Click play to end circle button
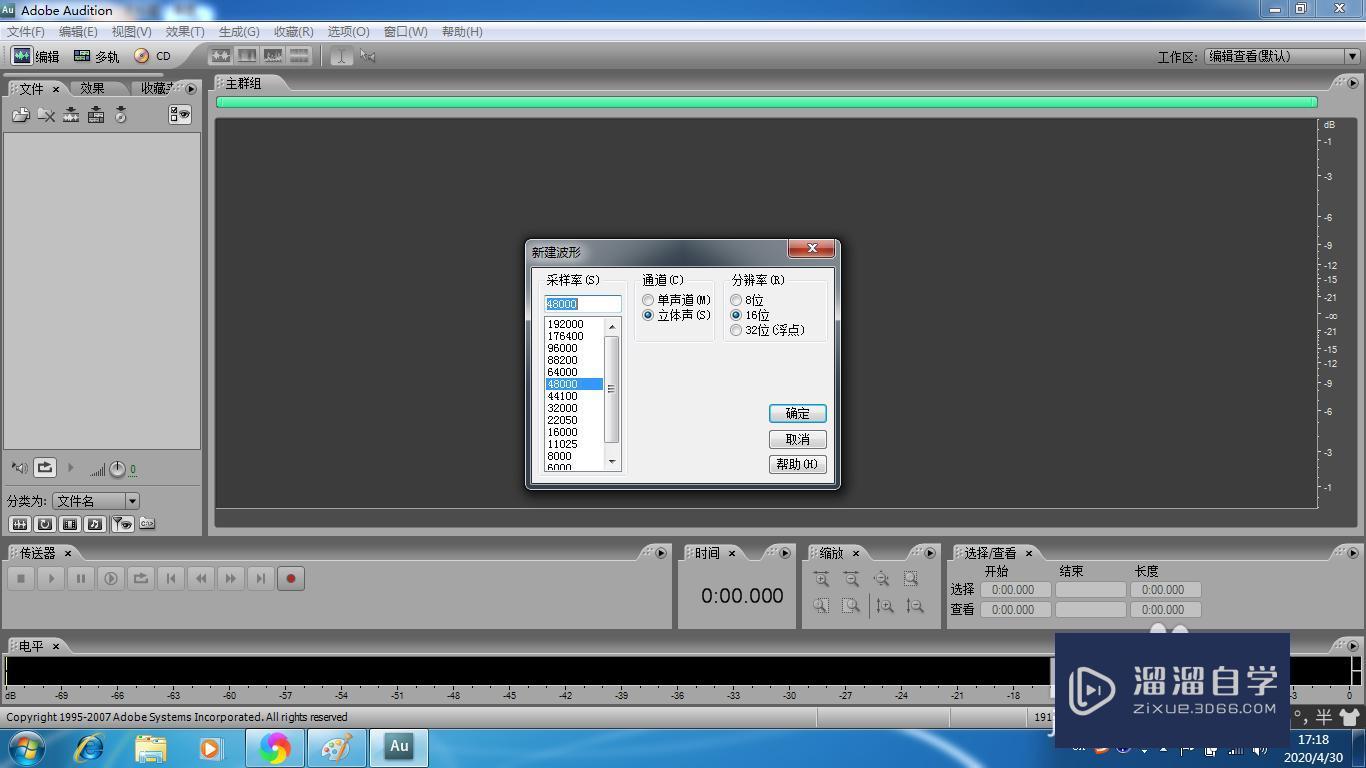This screenshot has width=1366, height=768. pos(111,578)
